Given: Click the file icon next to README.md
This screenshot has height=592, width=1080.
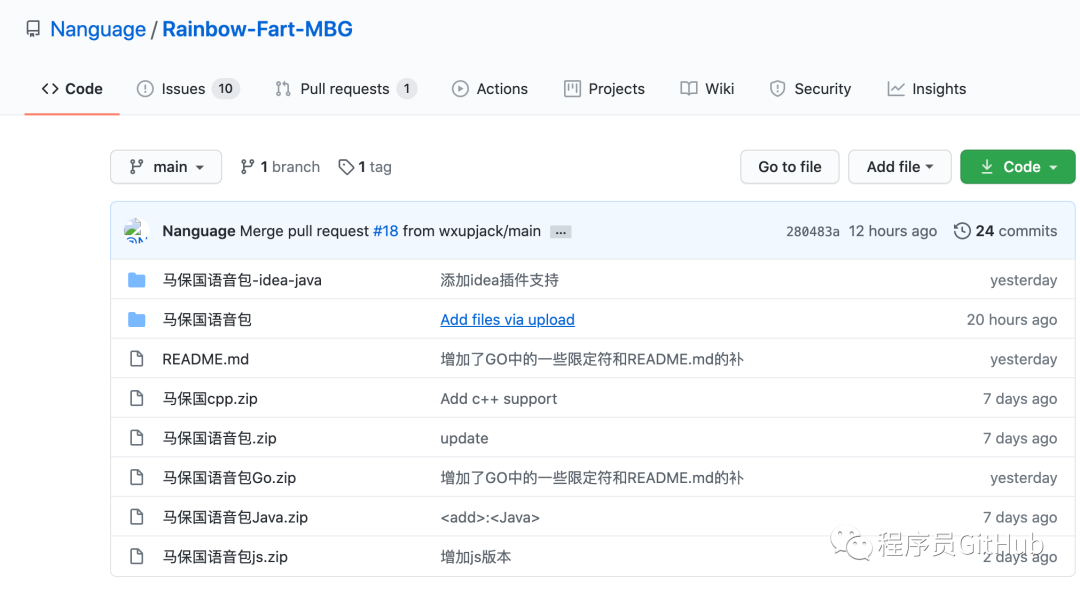Looking at the screenshot, I should click(137, 359).
